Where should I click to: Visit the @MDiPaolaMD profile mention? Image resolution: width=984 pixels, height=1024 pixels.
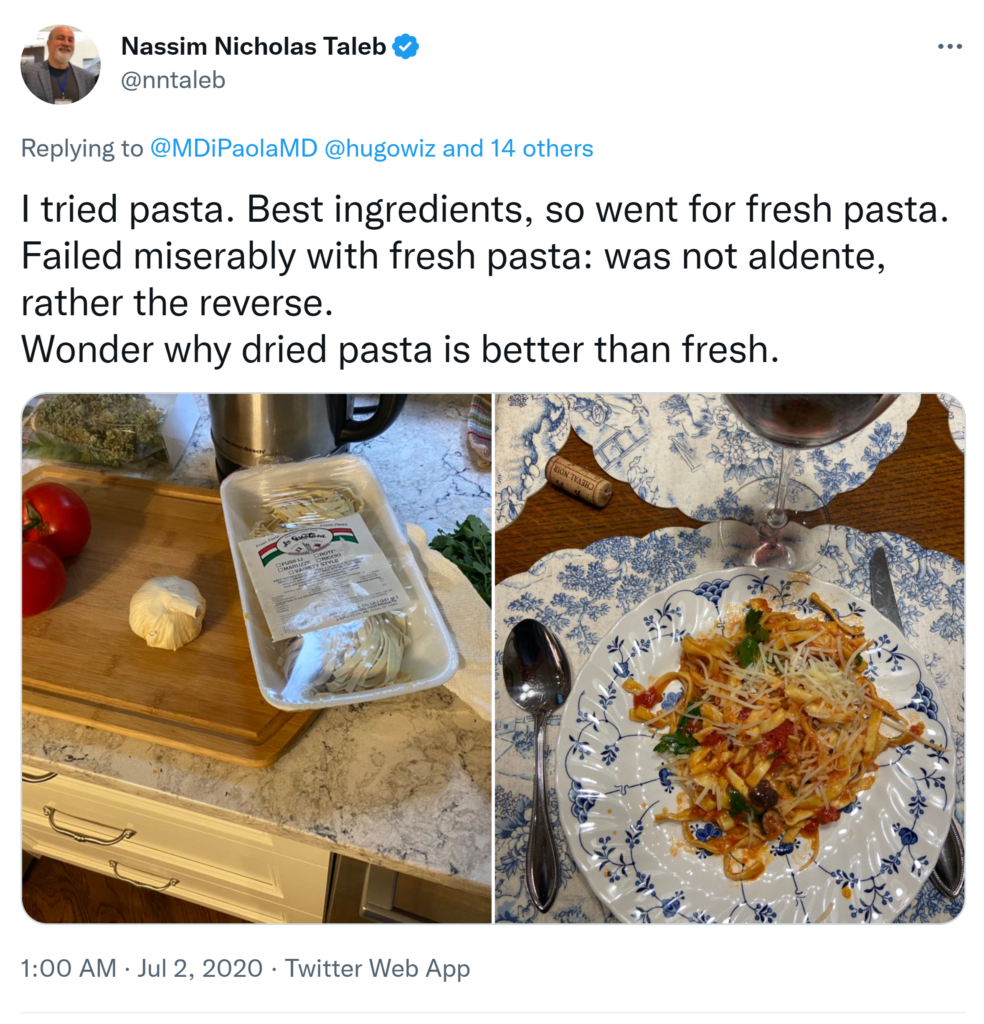[x=232, y=149]
